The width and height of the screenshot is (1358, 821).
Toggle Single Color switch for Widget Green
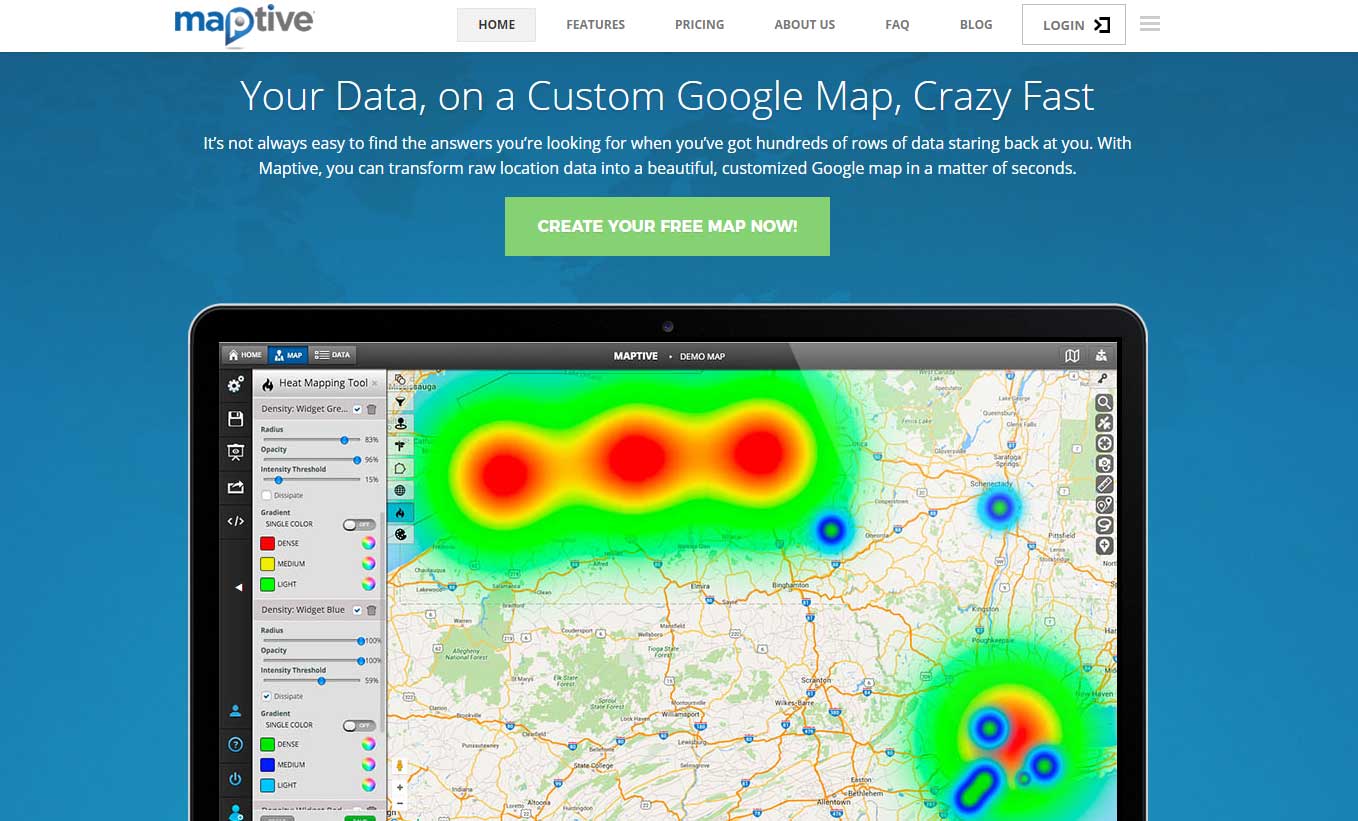pyautogui.click(x=359, y=524)
